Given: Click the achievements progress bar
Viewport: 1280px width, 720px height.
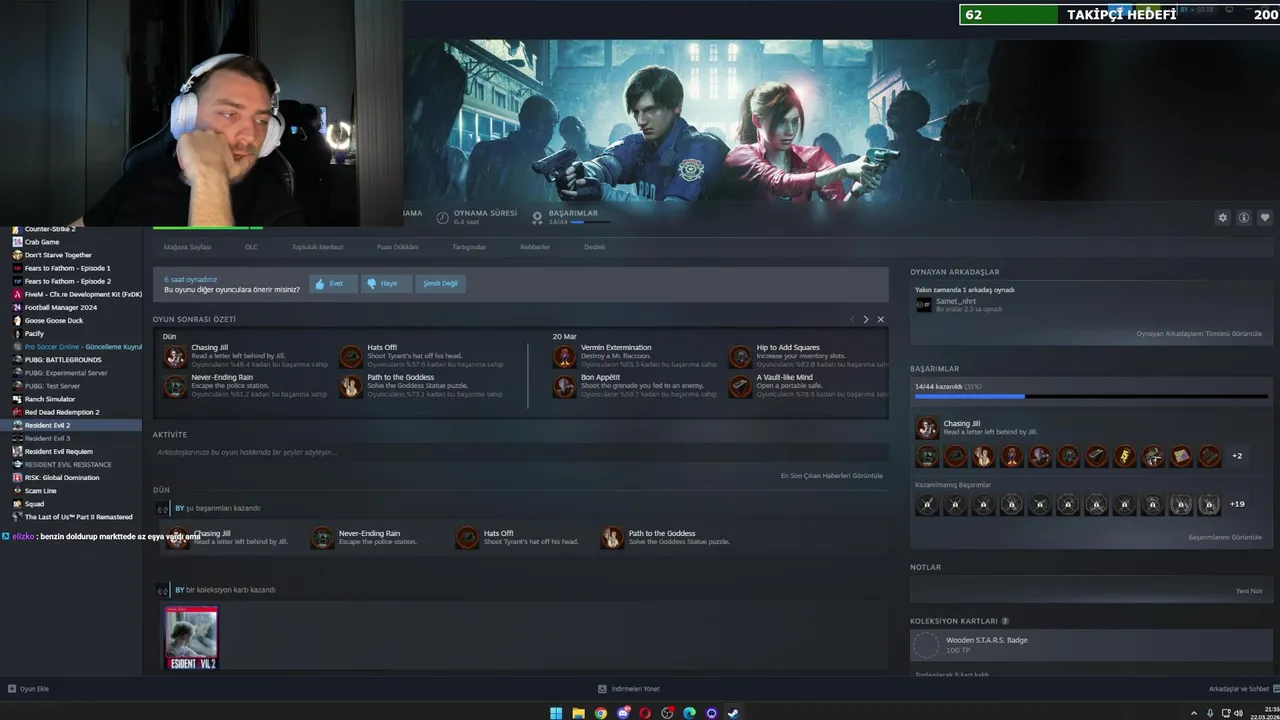Looking at the screenshot, I should pos(1090,396).
